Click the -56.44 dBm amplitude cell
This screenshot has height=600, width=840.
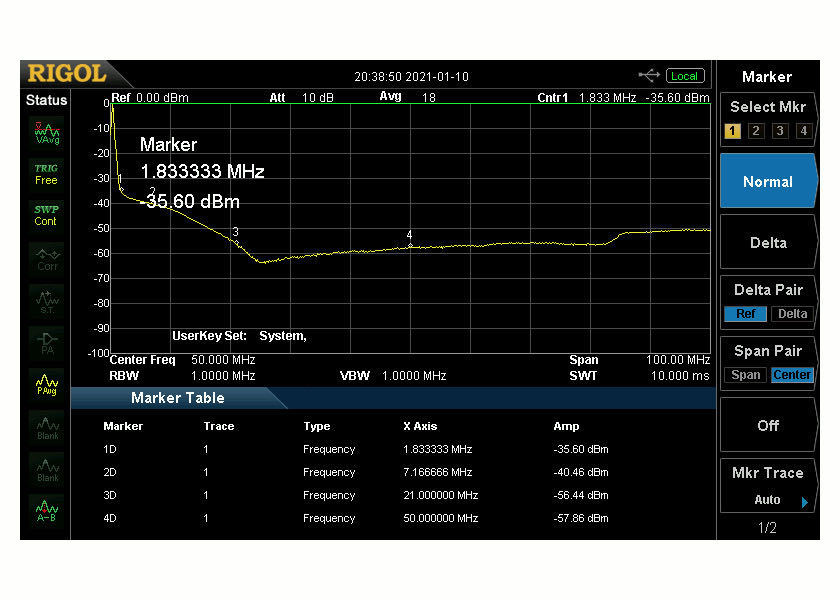(x=581, y=496)
